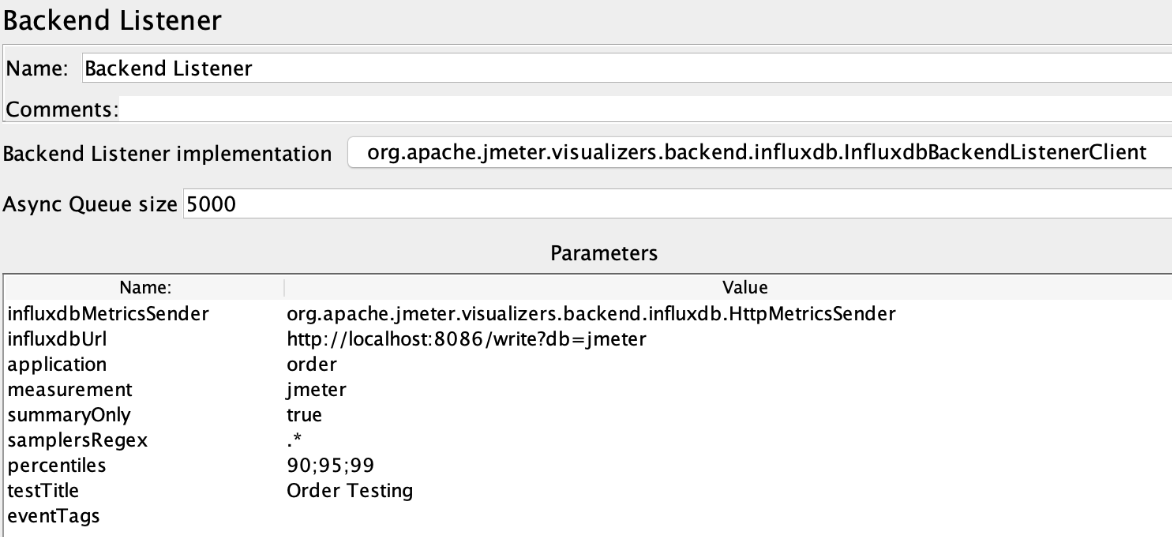Image resolution: width=1172 pixels, height=537 pixels.
Task: Click the Async Queue size field
Action: click(x=677, y=203)
